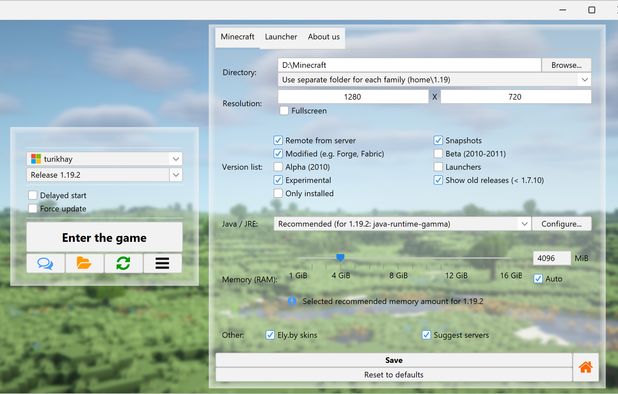Screen dimensions: 618x394
Task: Check the Only installed box
Action: tap(278, 193)
